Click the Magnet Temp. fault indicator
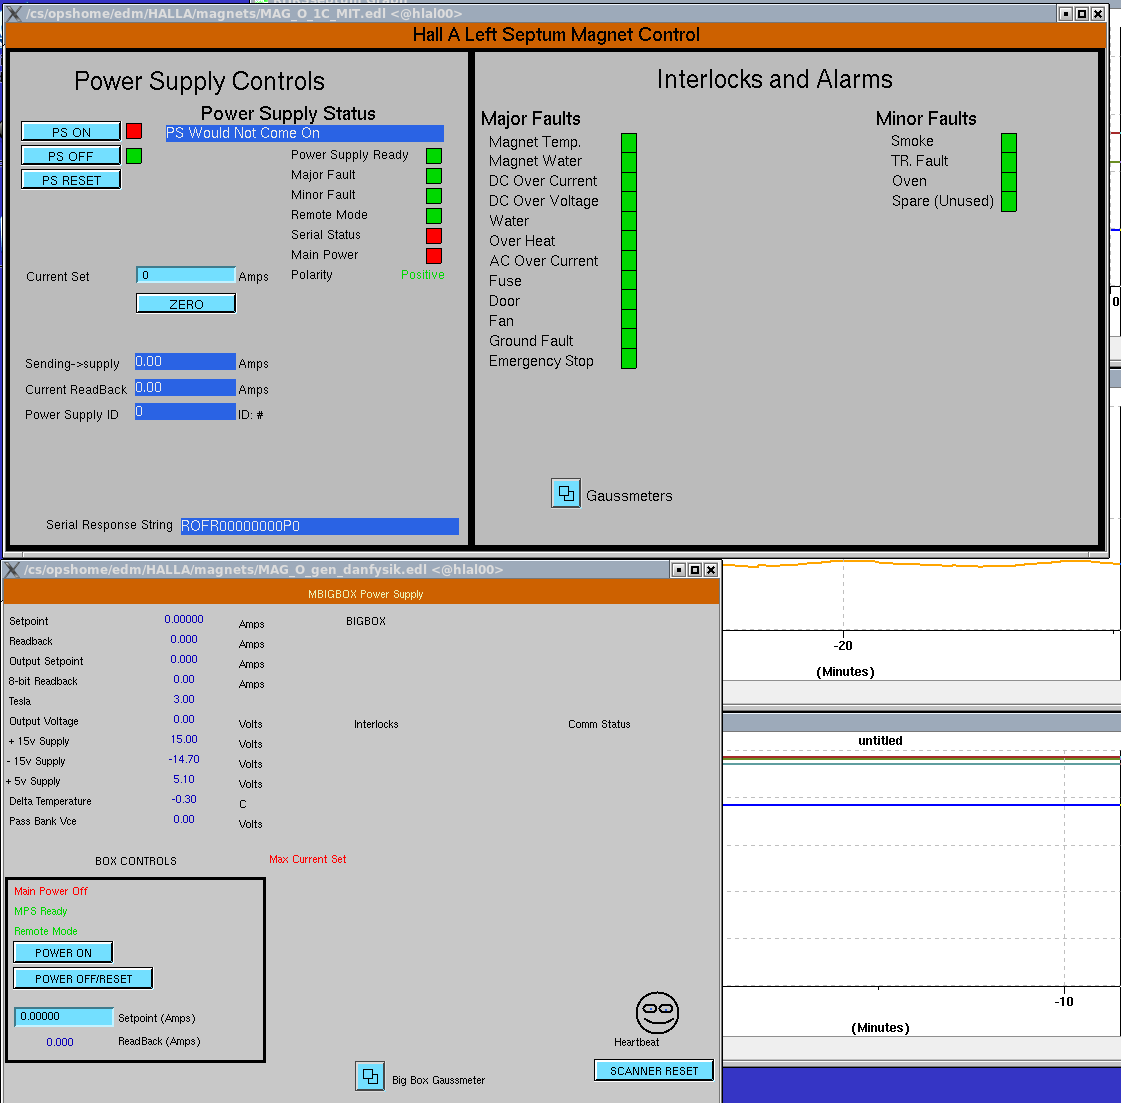Viewport: 1121px width, 1103px height. [x=629, y=143]
